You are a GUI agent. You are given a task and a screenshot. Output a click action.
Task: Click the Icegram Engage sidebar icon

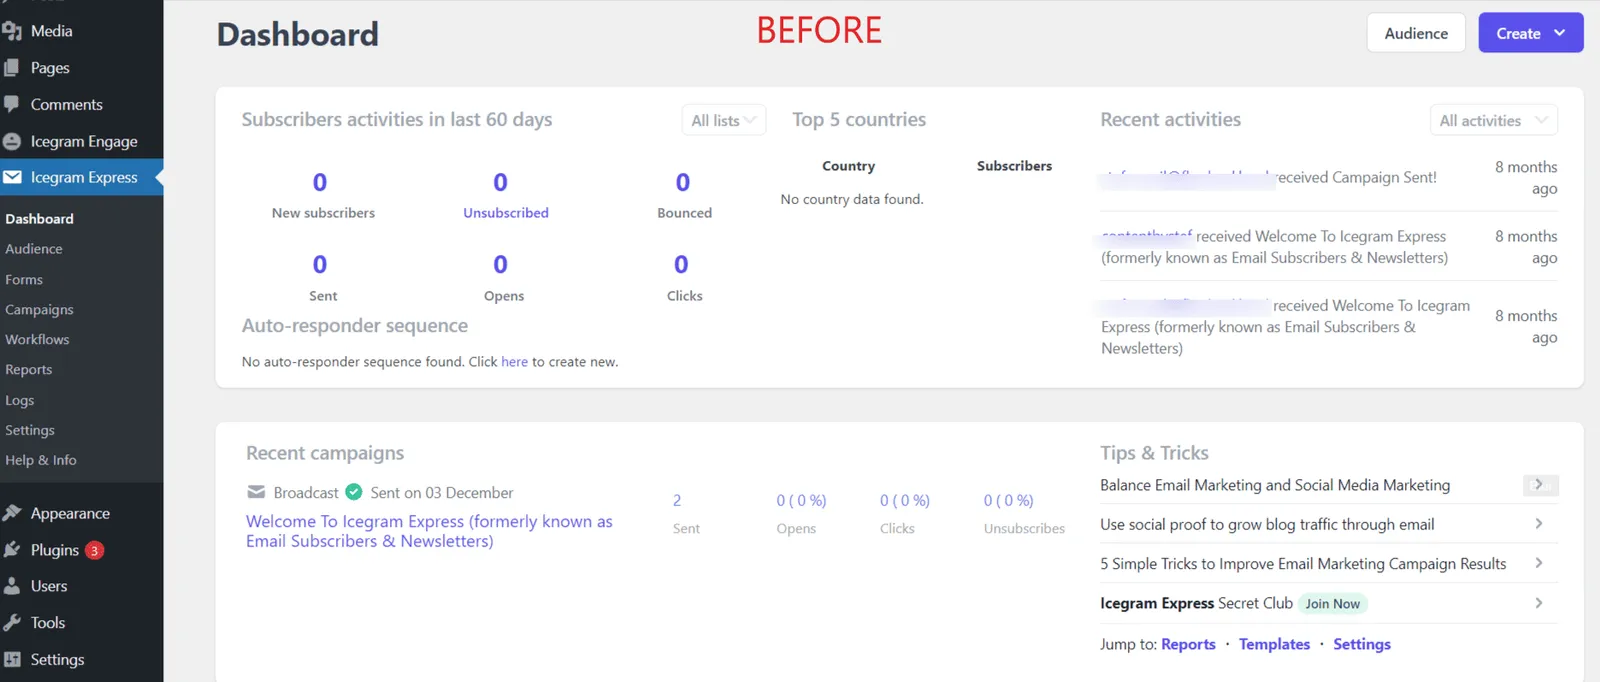click(12, 141)
